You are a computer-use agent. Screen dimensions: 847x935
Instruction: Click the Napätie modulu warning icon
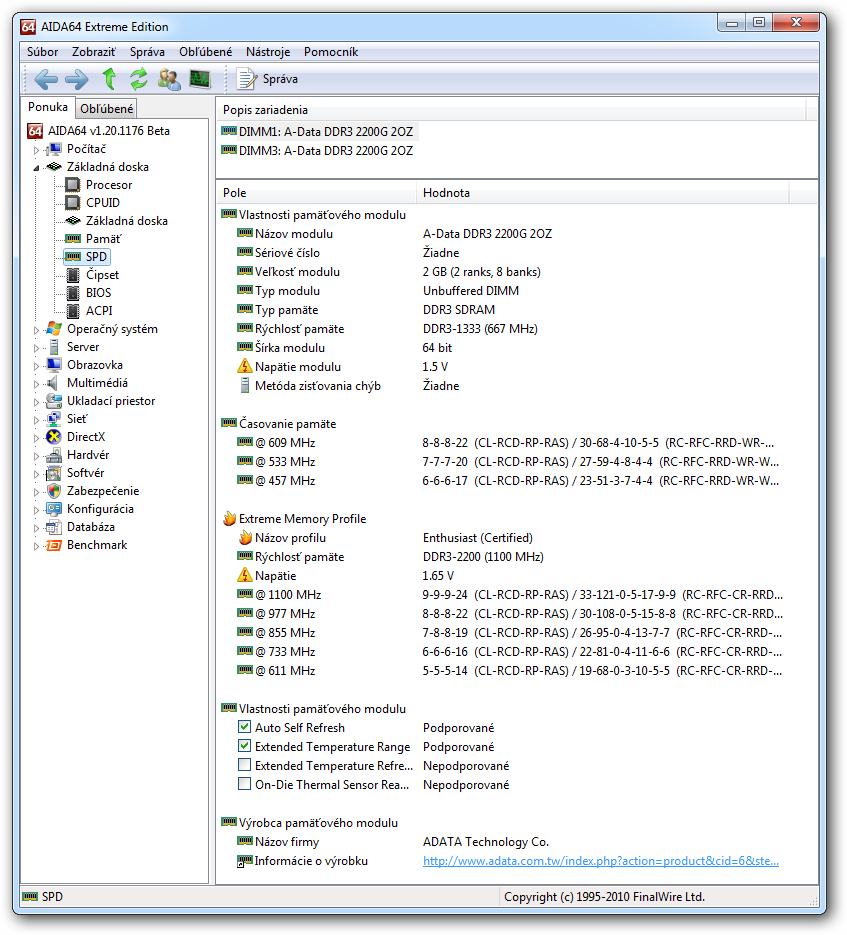pos(245,366)
